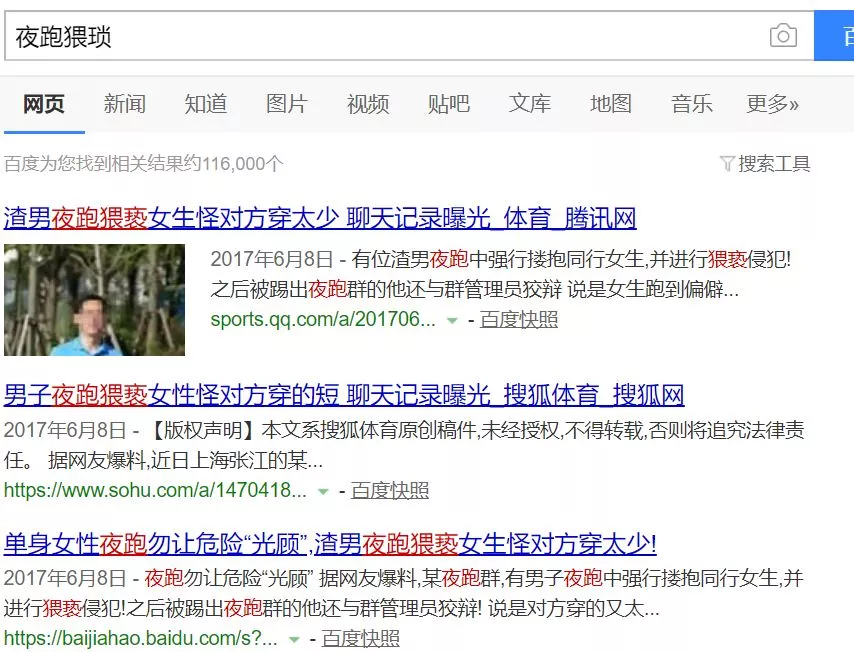Open 百度快照 for sports.qq.com result
This screenshot has width=854, height=652.
tap(519, 319)
